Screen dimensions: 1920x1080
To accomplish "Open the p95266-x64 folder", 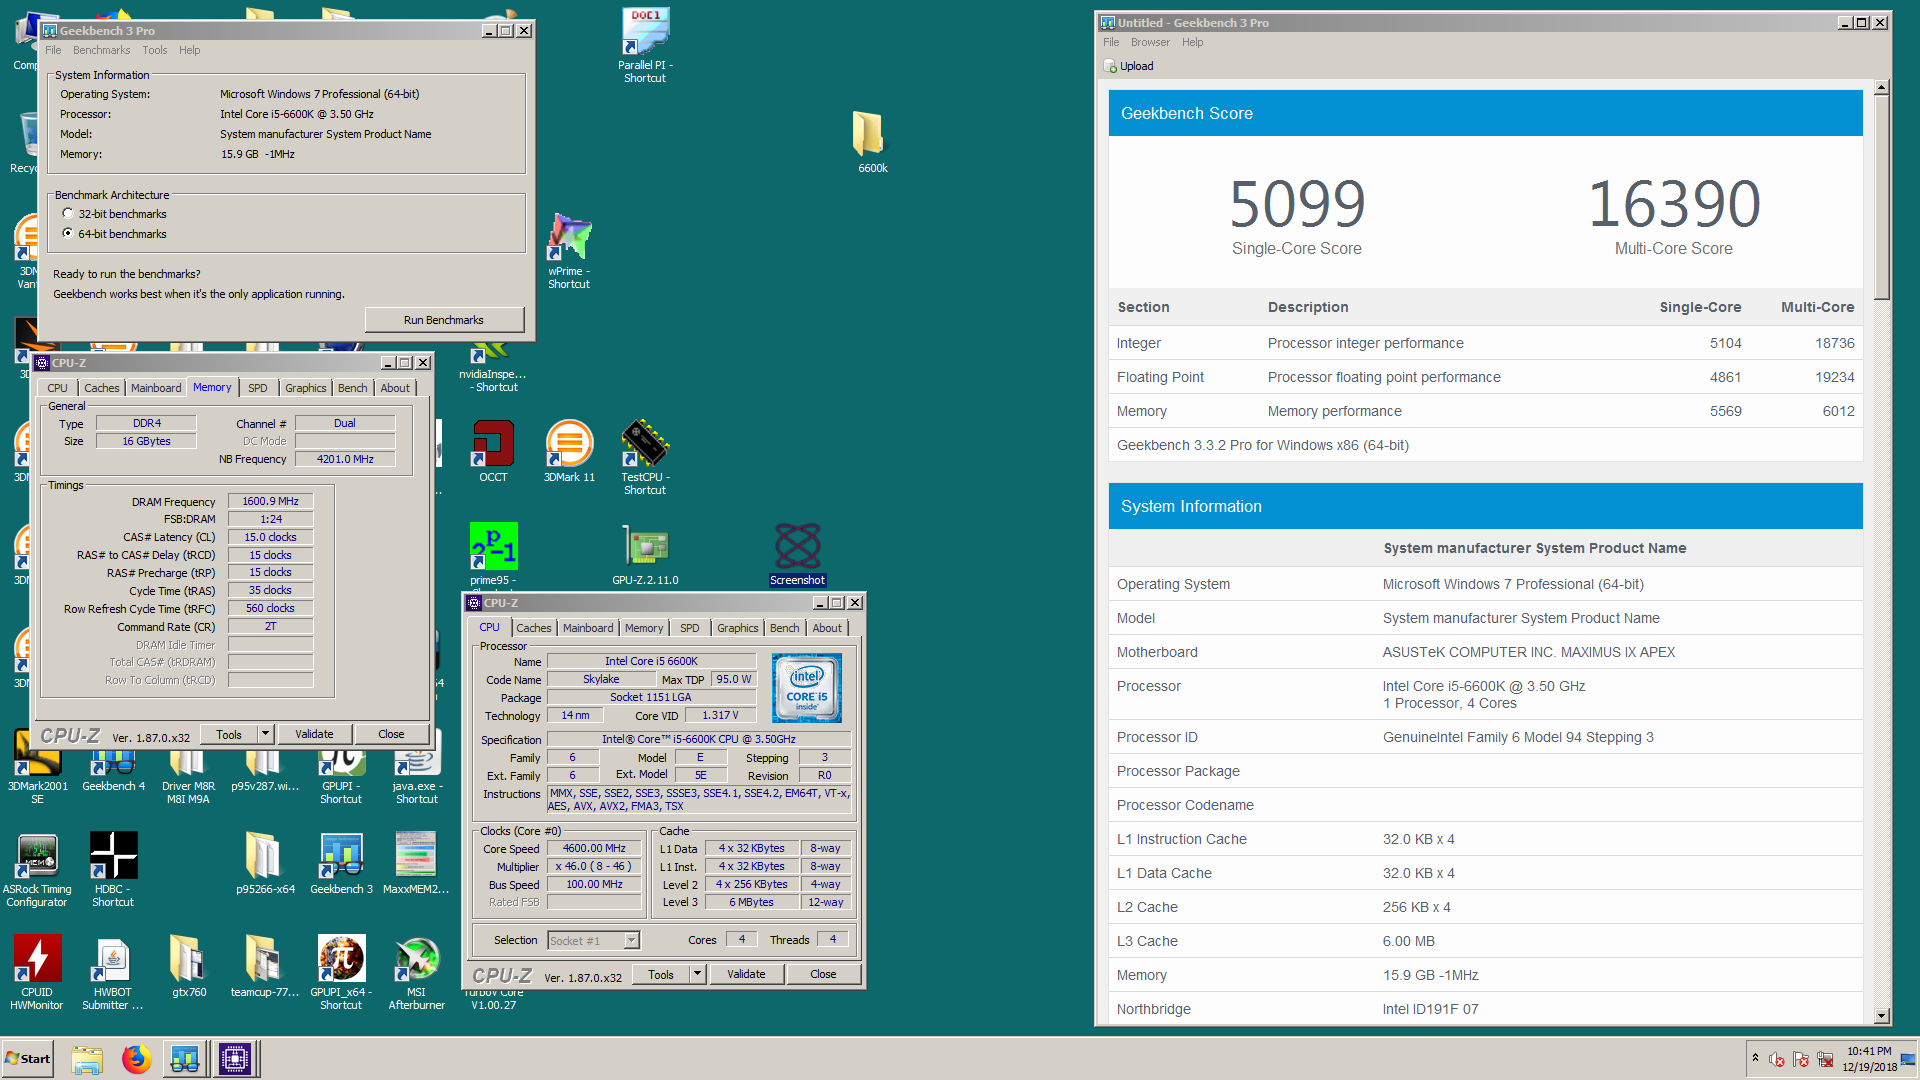I will 265,863.
